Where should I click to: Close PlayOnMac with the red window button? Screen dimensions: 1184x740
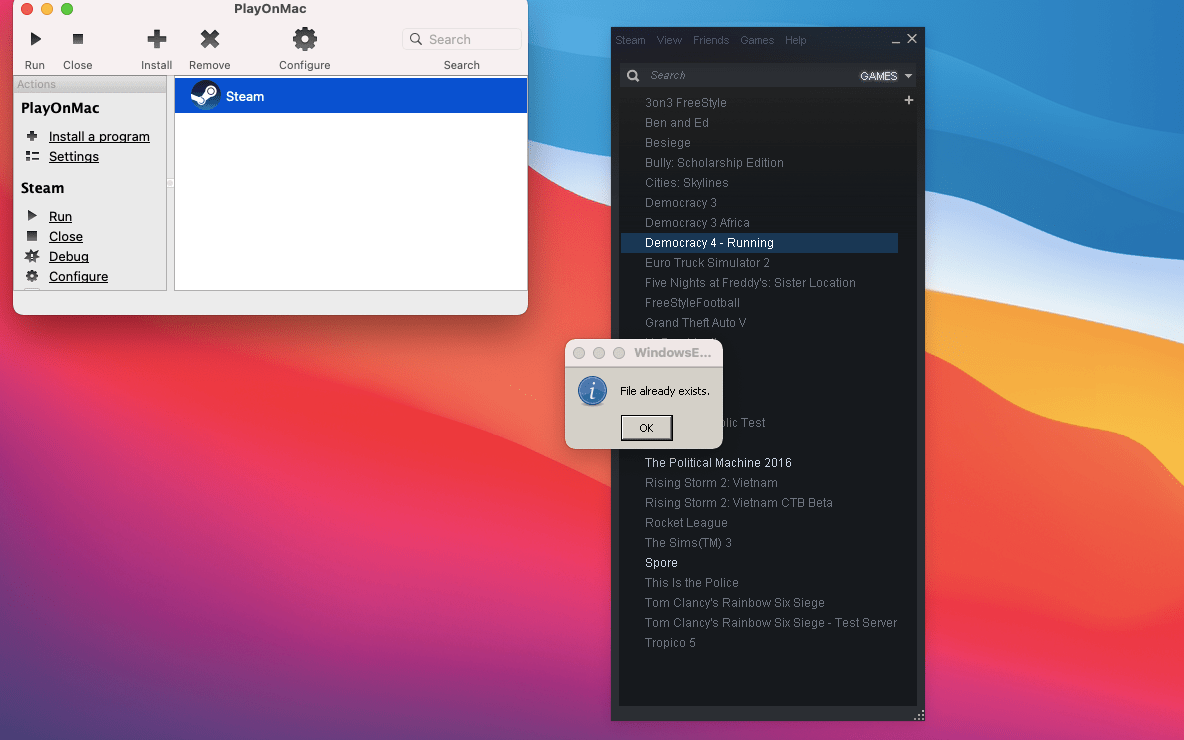27,9
